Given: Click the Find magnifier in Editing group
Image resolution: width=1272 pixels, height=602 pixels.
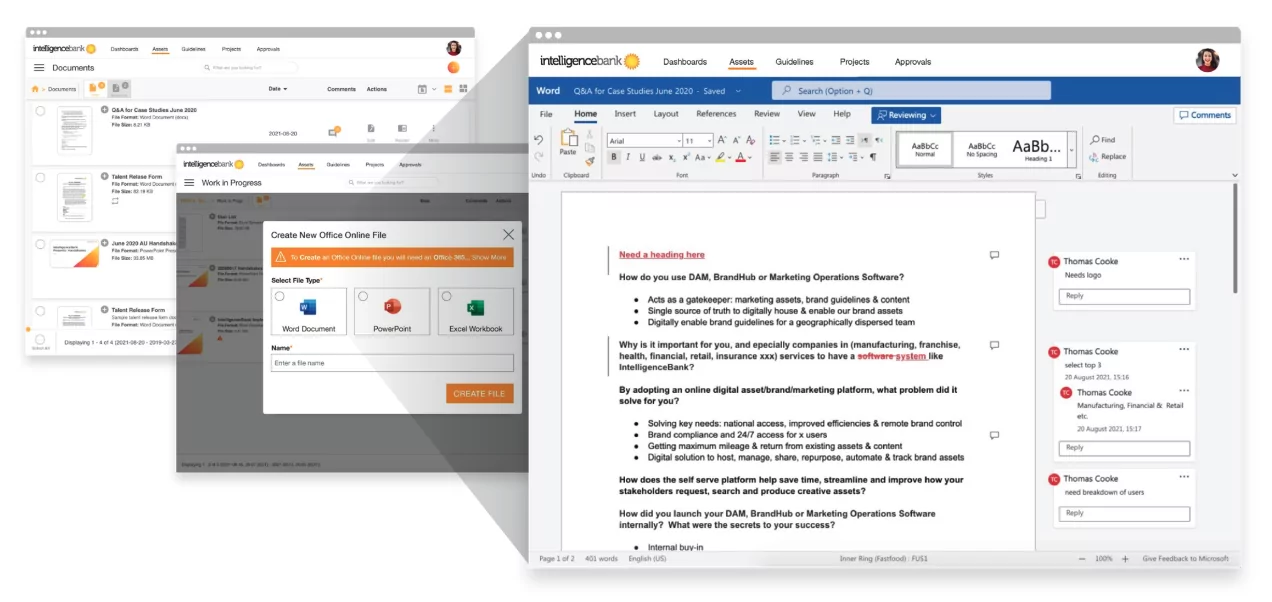Looking at the screenshot, I should (1096, 140).
